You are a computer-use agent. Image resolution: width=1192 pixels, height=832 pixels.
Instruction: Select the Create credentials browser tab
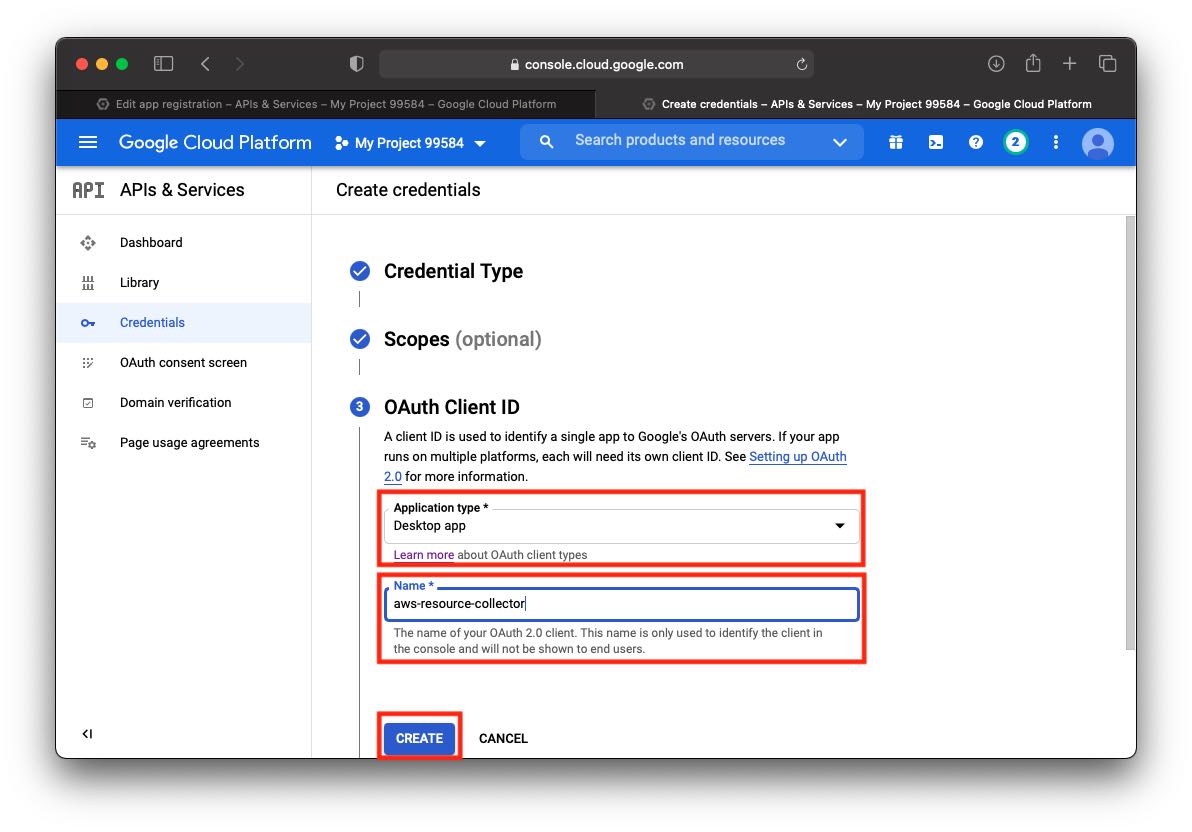coord(866,104)
